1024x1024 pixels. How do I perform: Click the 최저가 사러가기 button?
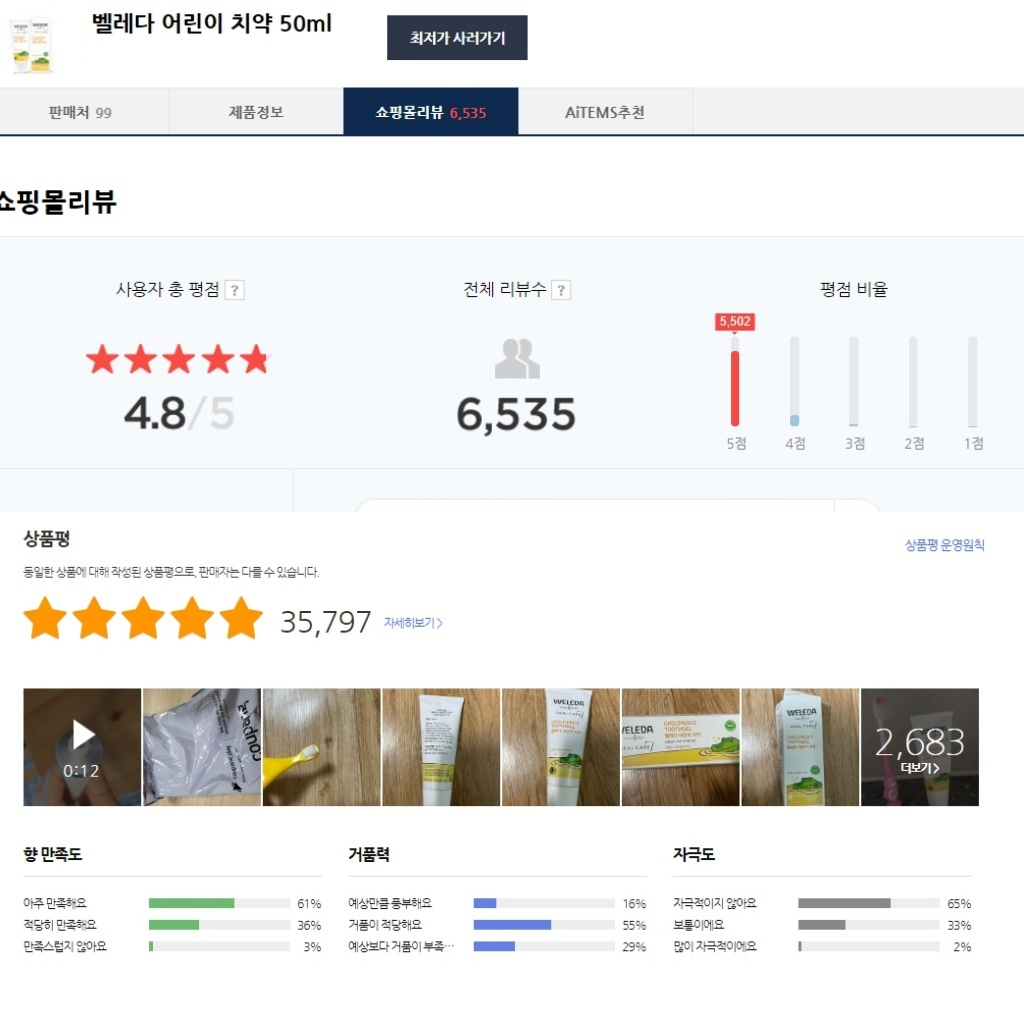(457, 38)
